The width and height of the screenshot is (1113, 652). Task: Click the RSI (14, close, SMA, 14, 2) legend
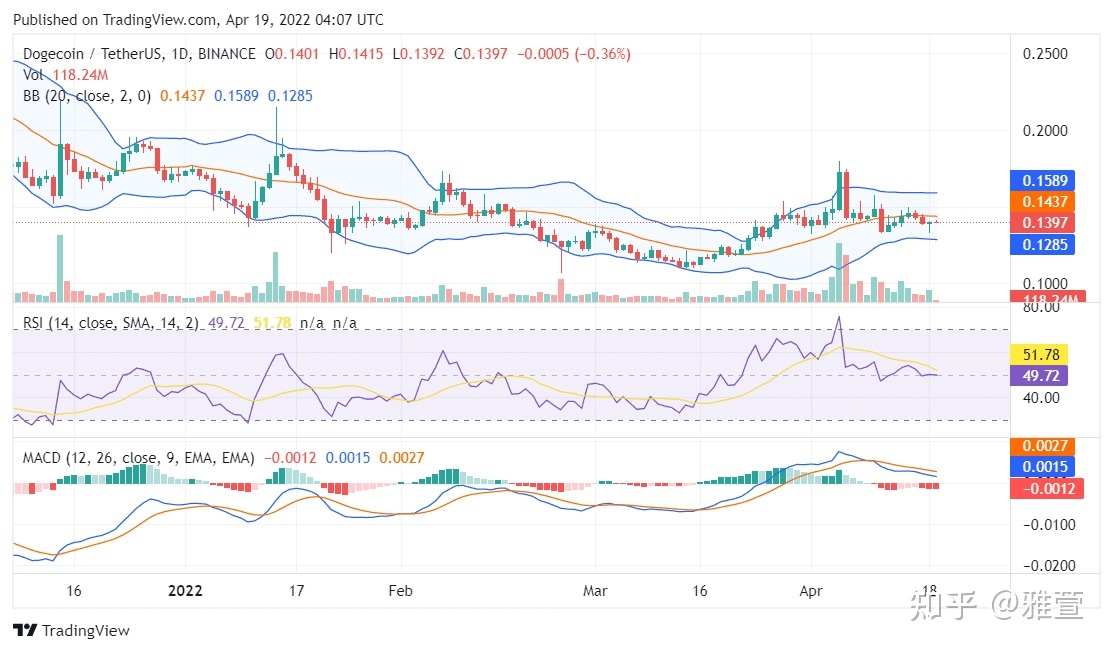click(x=111, y=323)
